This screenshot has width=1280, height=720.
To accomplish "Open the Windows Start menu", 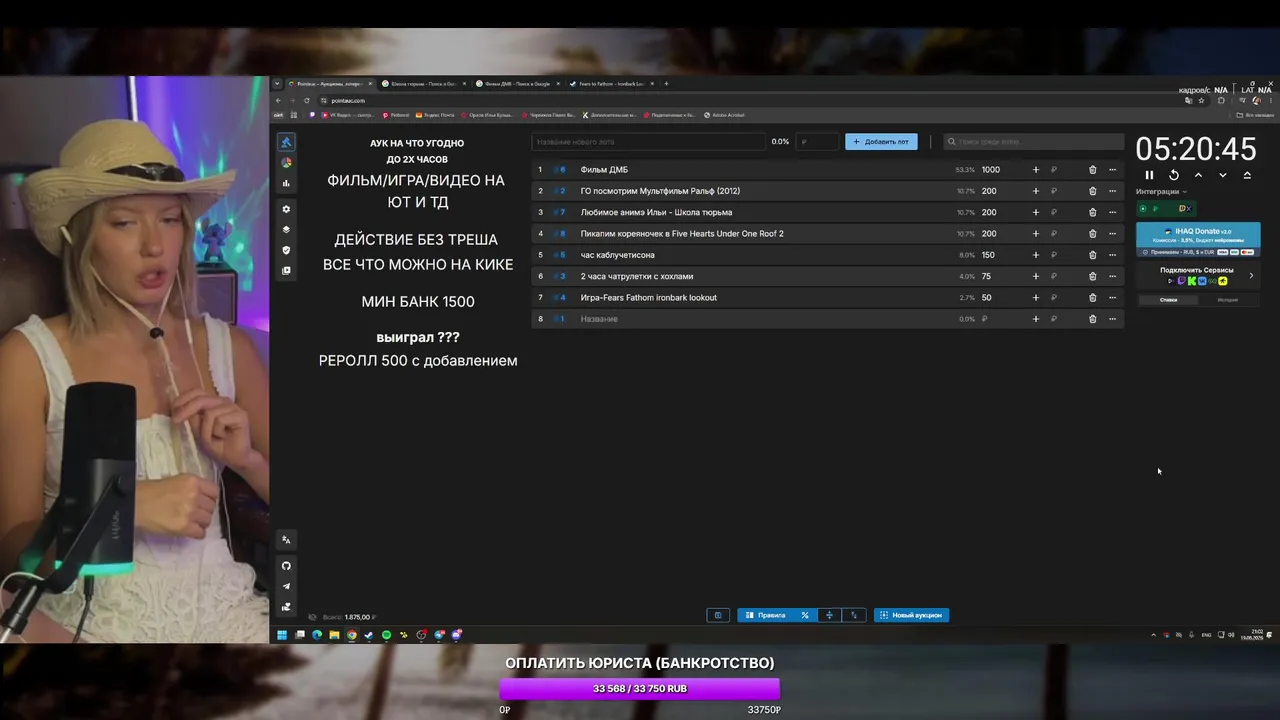I will tap(282, 635).
